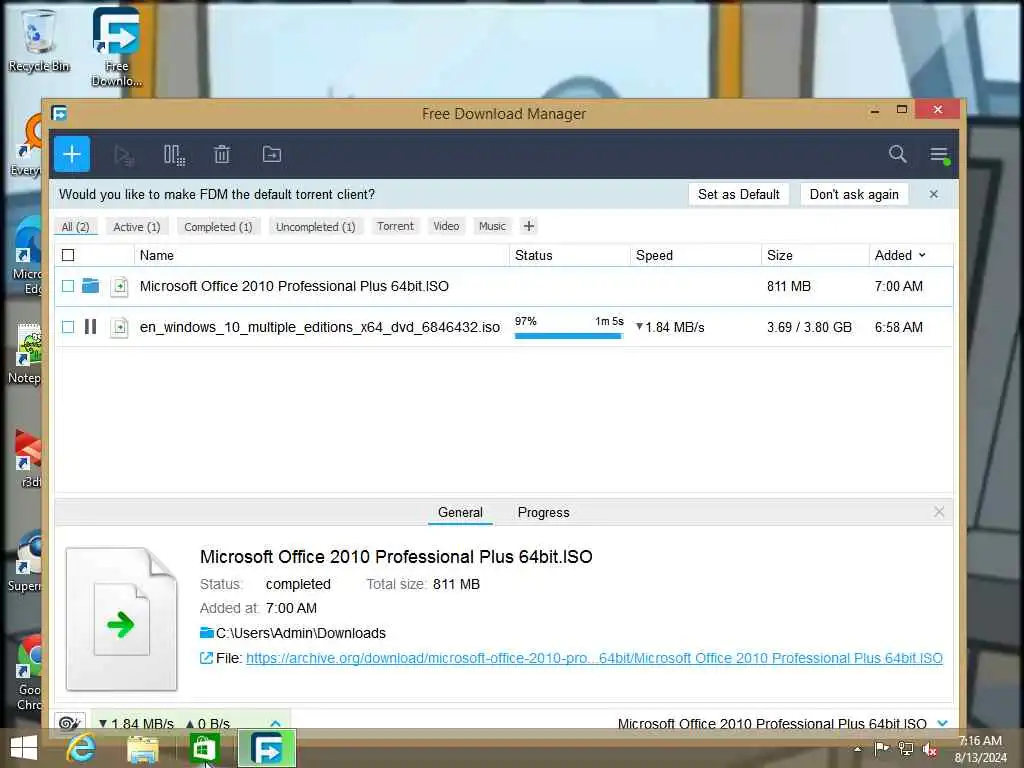Check the Windows 10 ISO row checkbox
Viewport: 1024px width, 768px height.
(68, 327)
